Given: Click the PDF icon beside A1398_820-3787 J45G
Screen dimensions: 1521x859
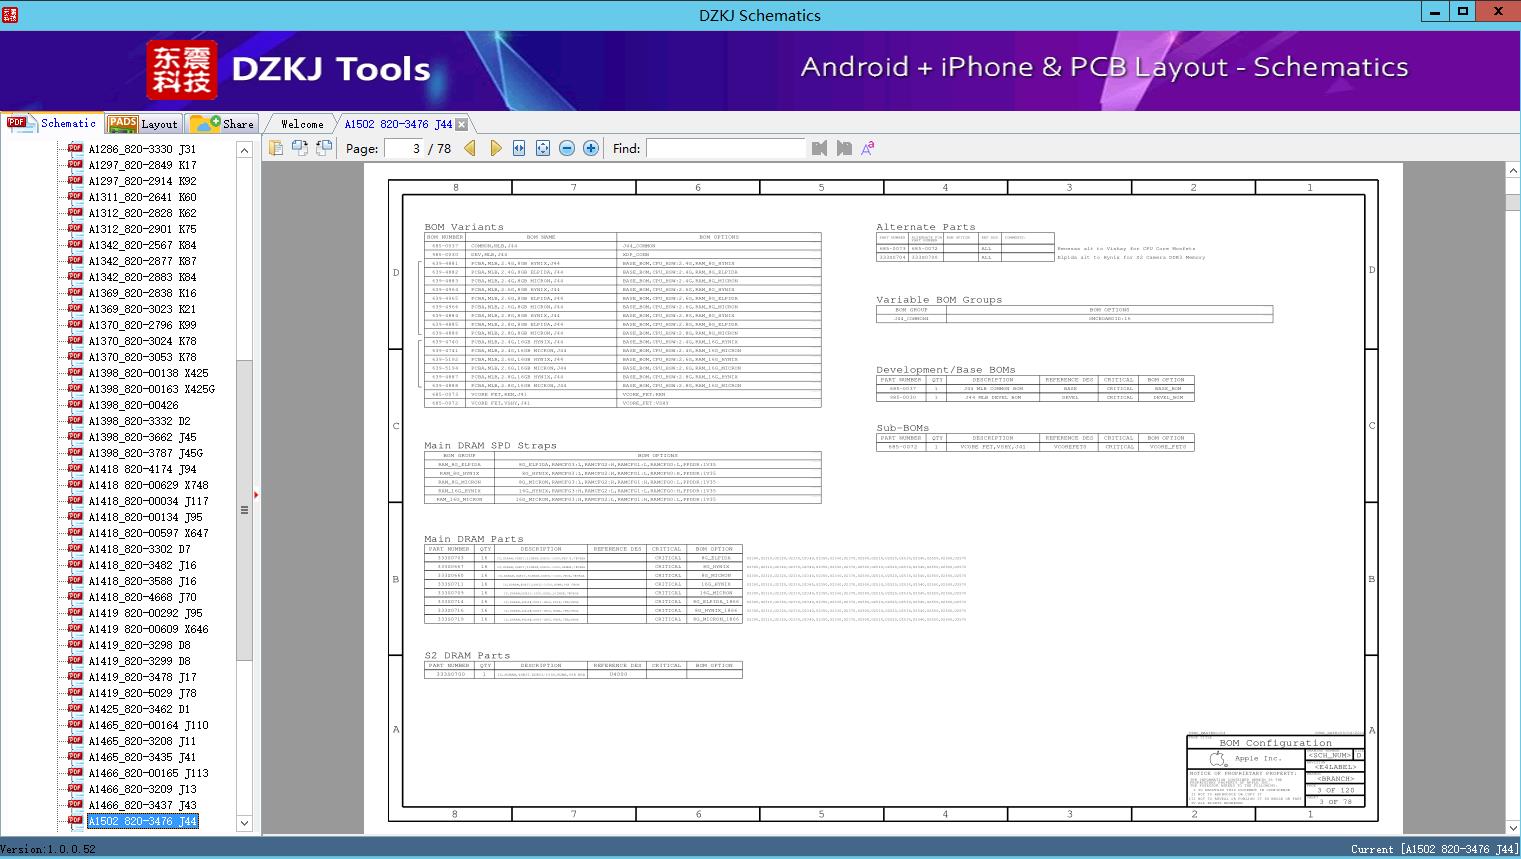Looking at the screenshot, I should coord(75,452).
